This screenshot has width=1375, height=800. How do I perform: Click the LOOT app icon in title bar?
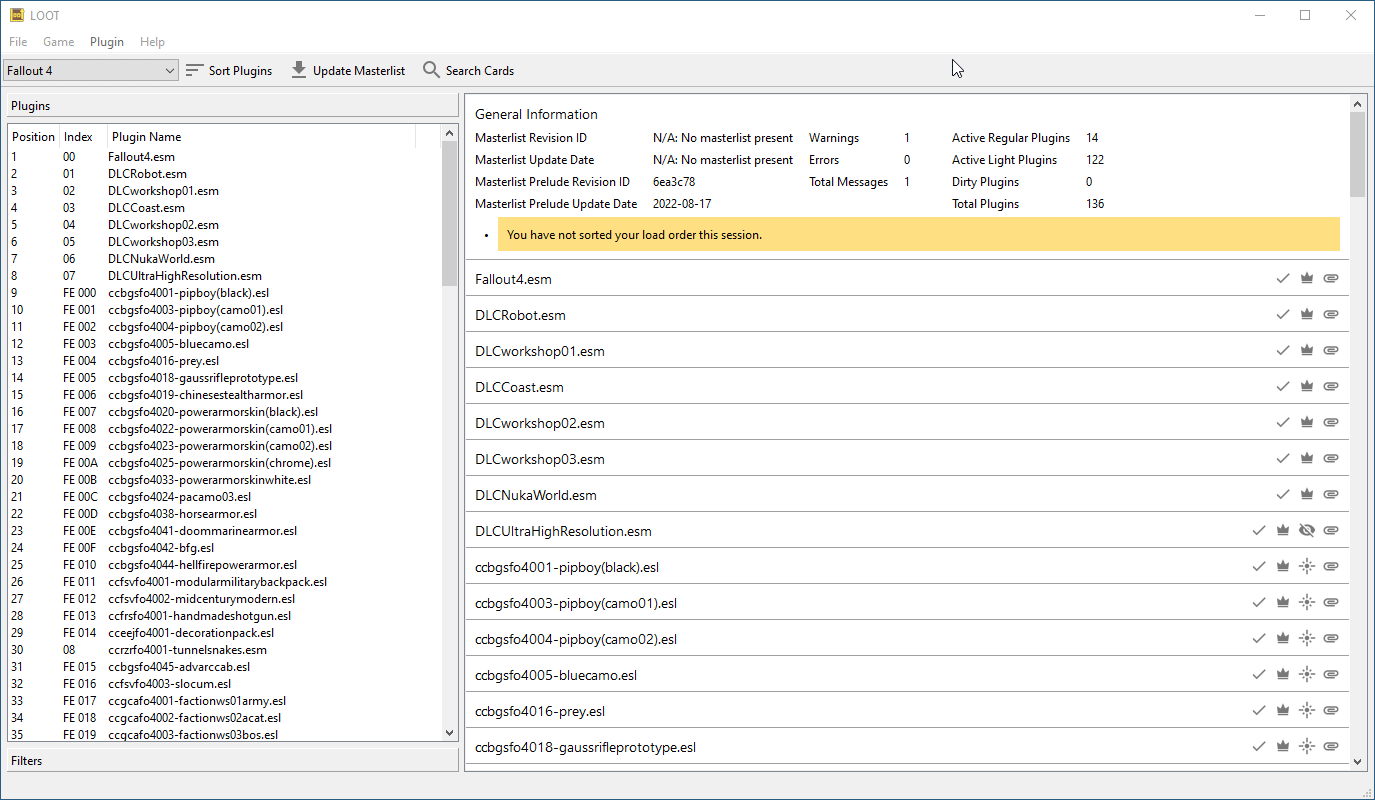(17, 15)
